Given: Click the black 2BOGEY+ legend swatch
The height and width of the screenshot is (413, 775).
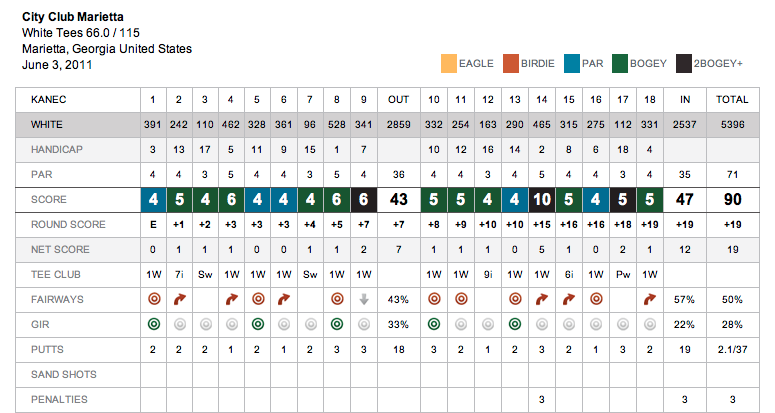Looking at the screenshot, I should (x=685, y=63).
